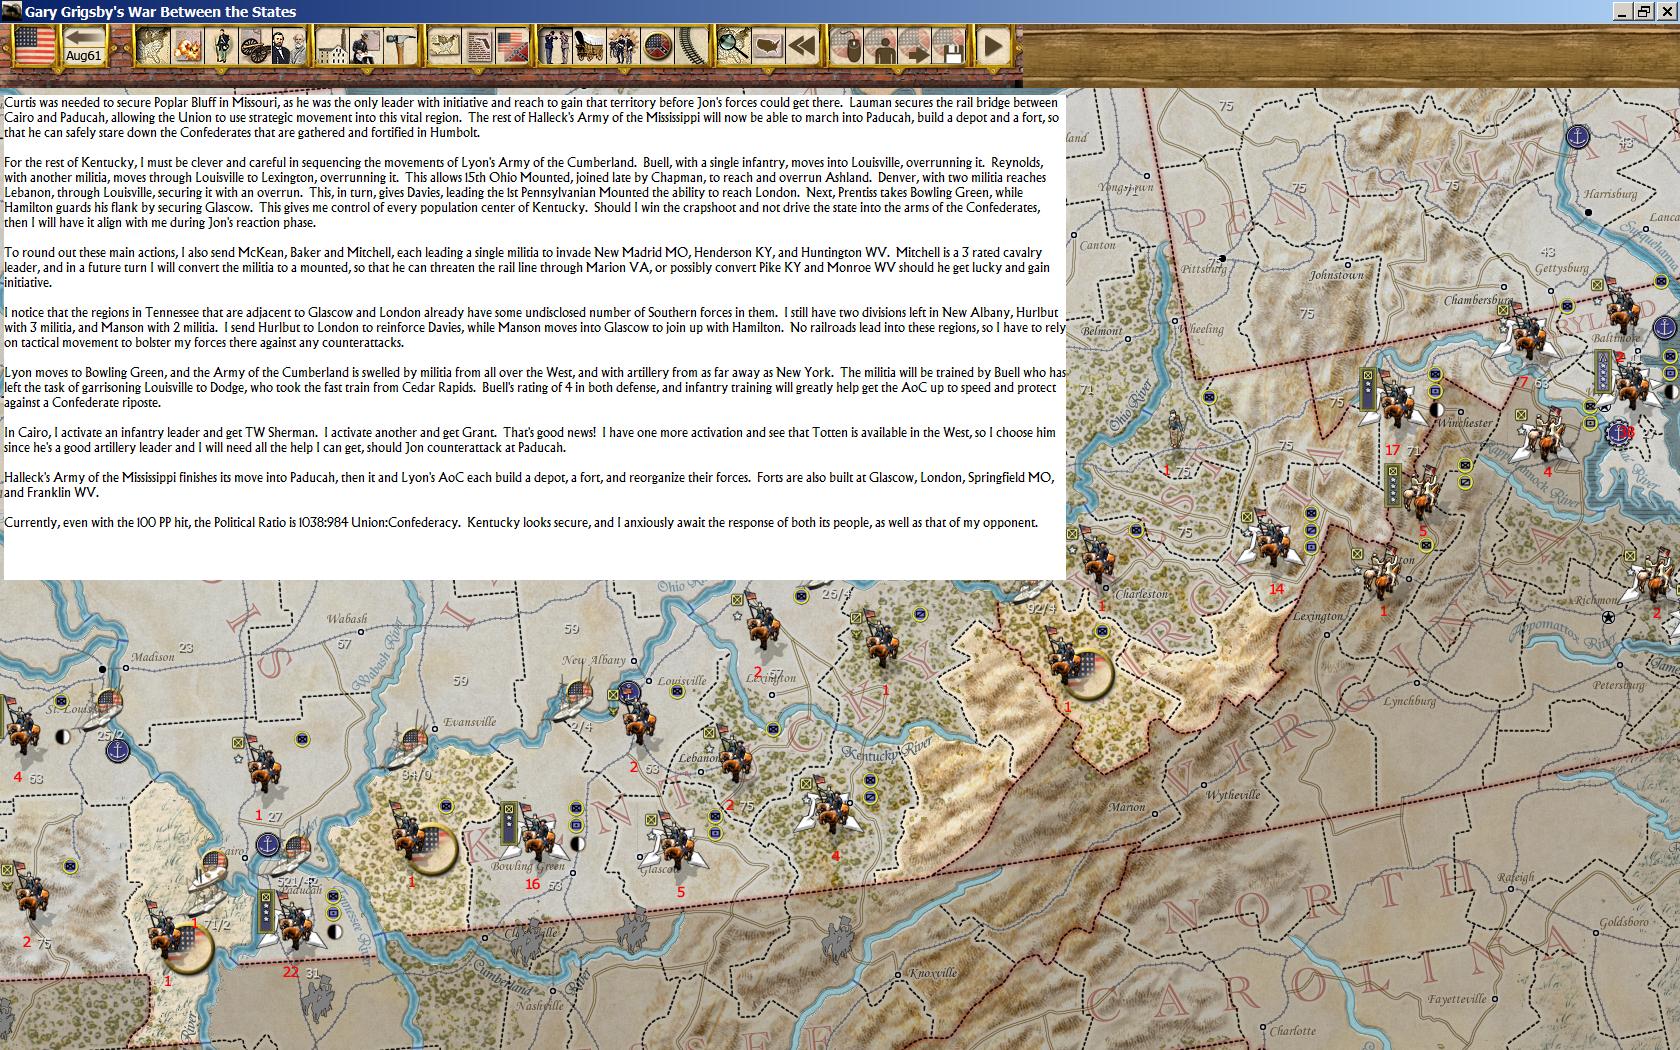
Task: Click the United States silhouette map icon
Action: [769, 45]
